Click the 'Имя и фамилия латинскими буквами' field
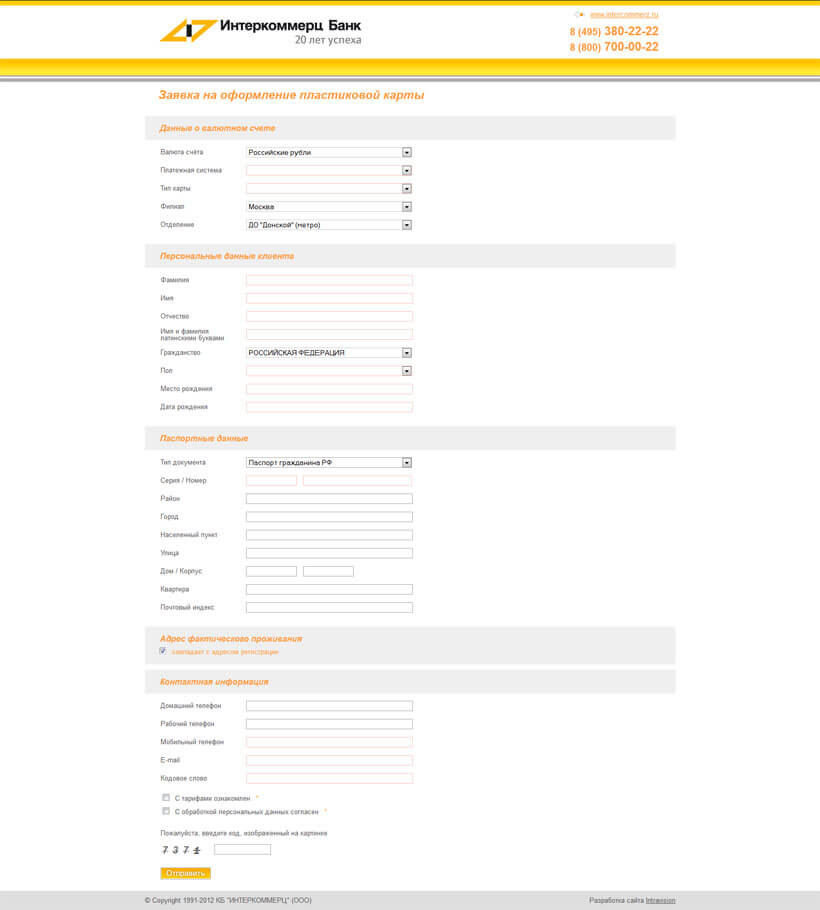Image resolution: width=820 pixels, height=910 pixels. 329,334
